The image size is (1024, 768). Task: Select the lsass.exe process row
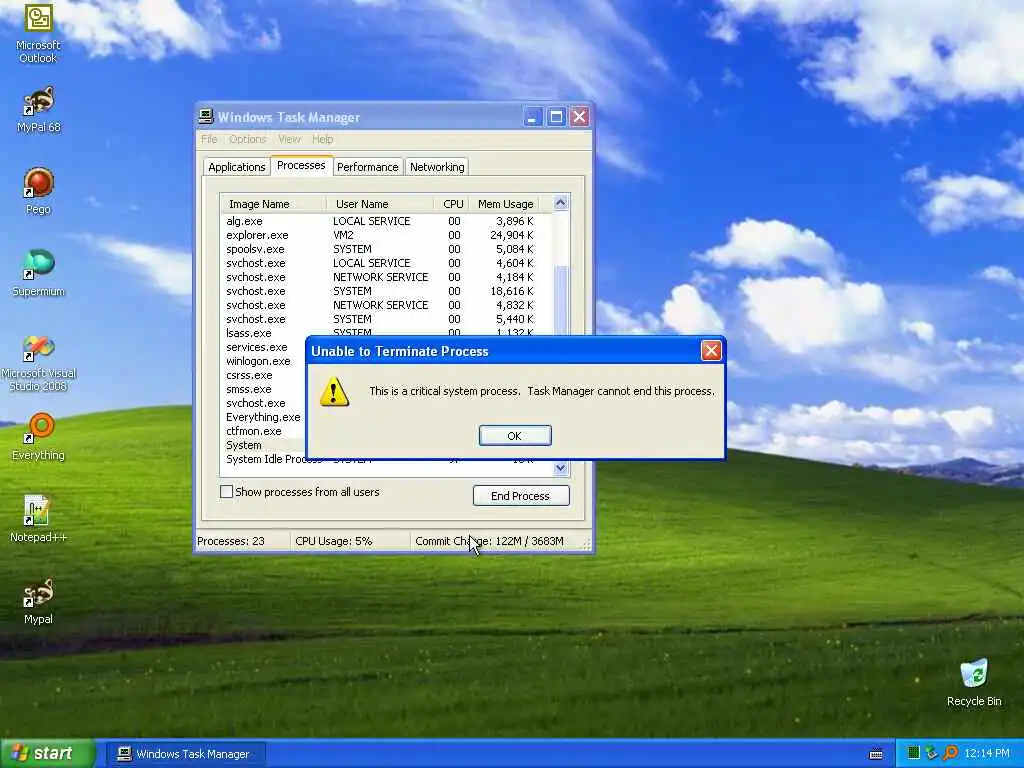click(387, 332)
